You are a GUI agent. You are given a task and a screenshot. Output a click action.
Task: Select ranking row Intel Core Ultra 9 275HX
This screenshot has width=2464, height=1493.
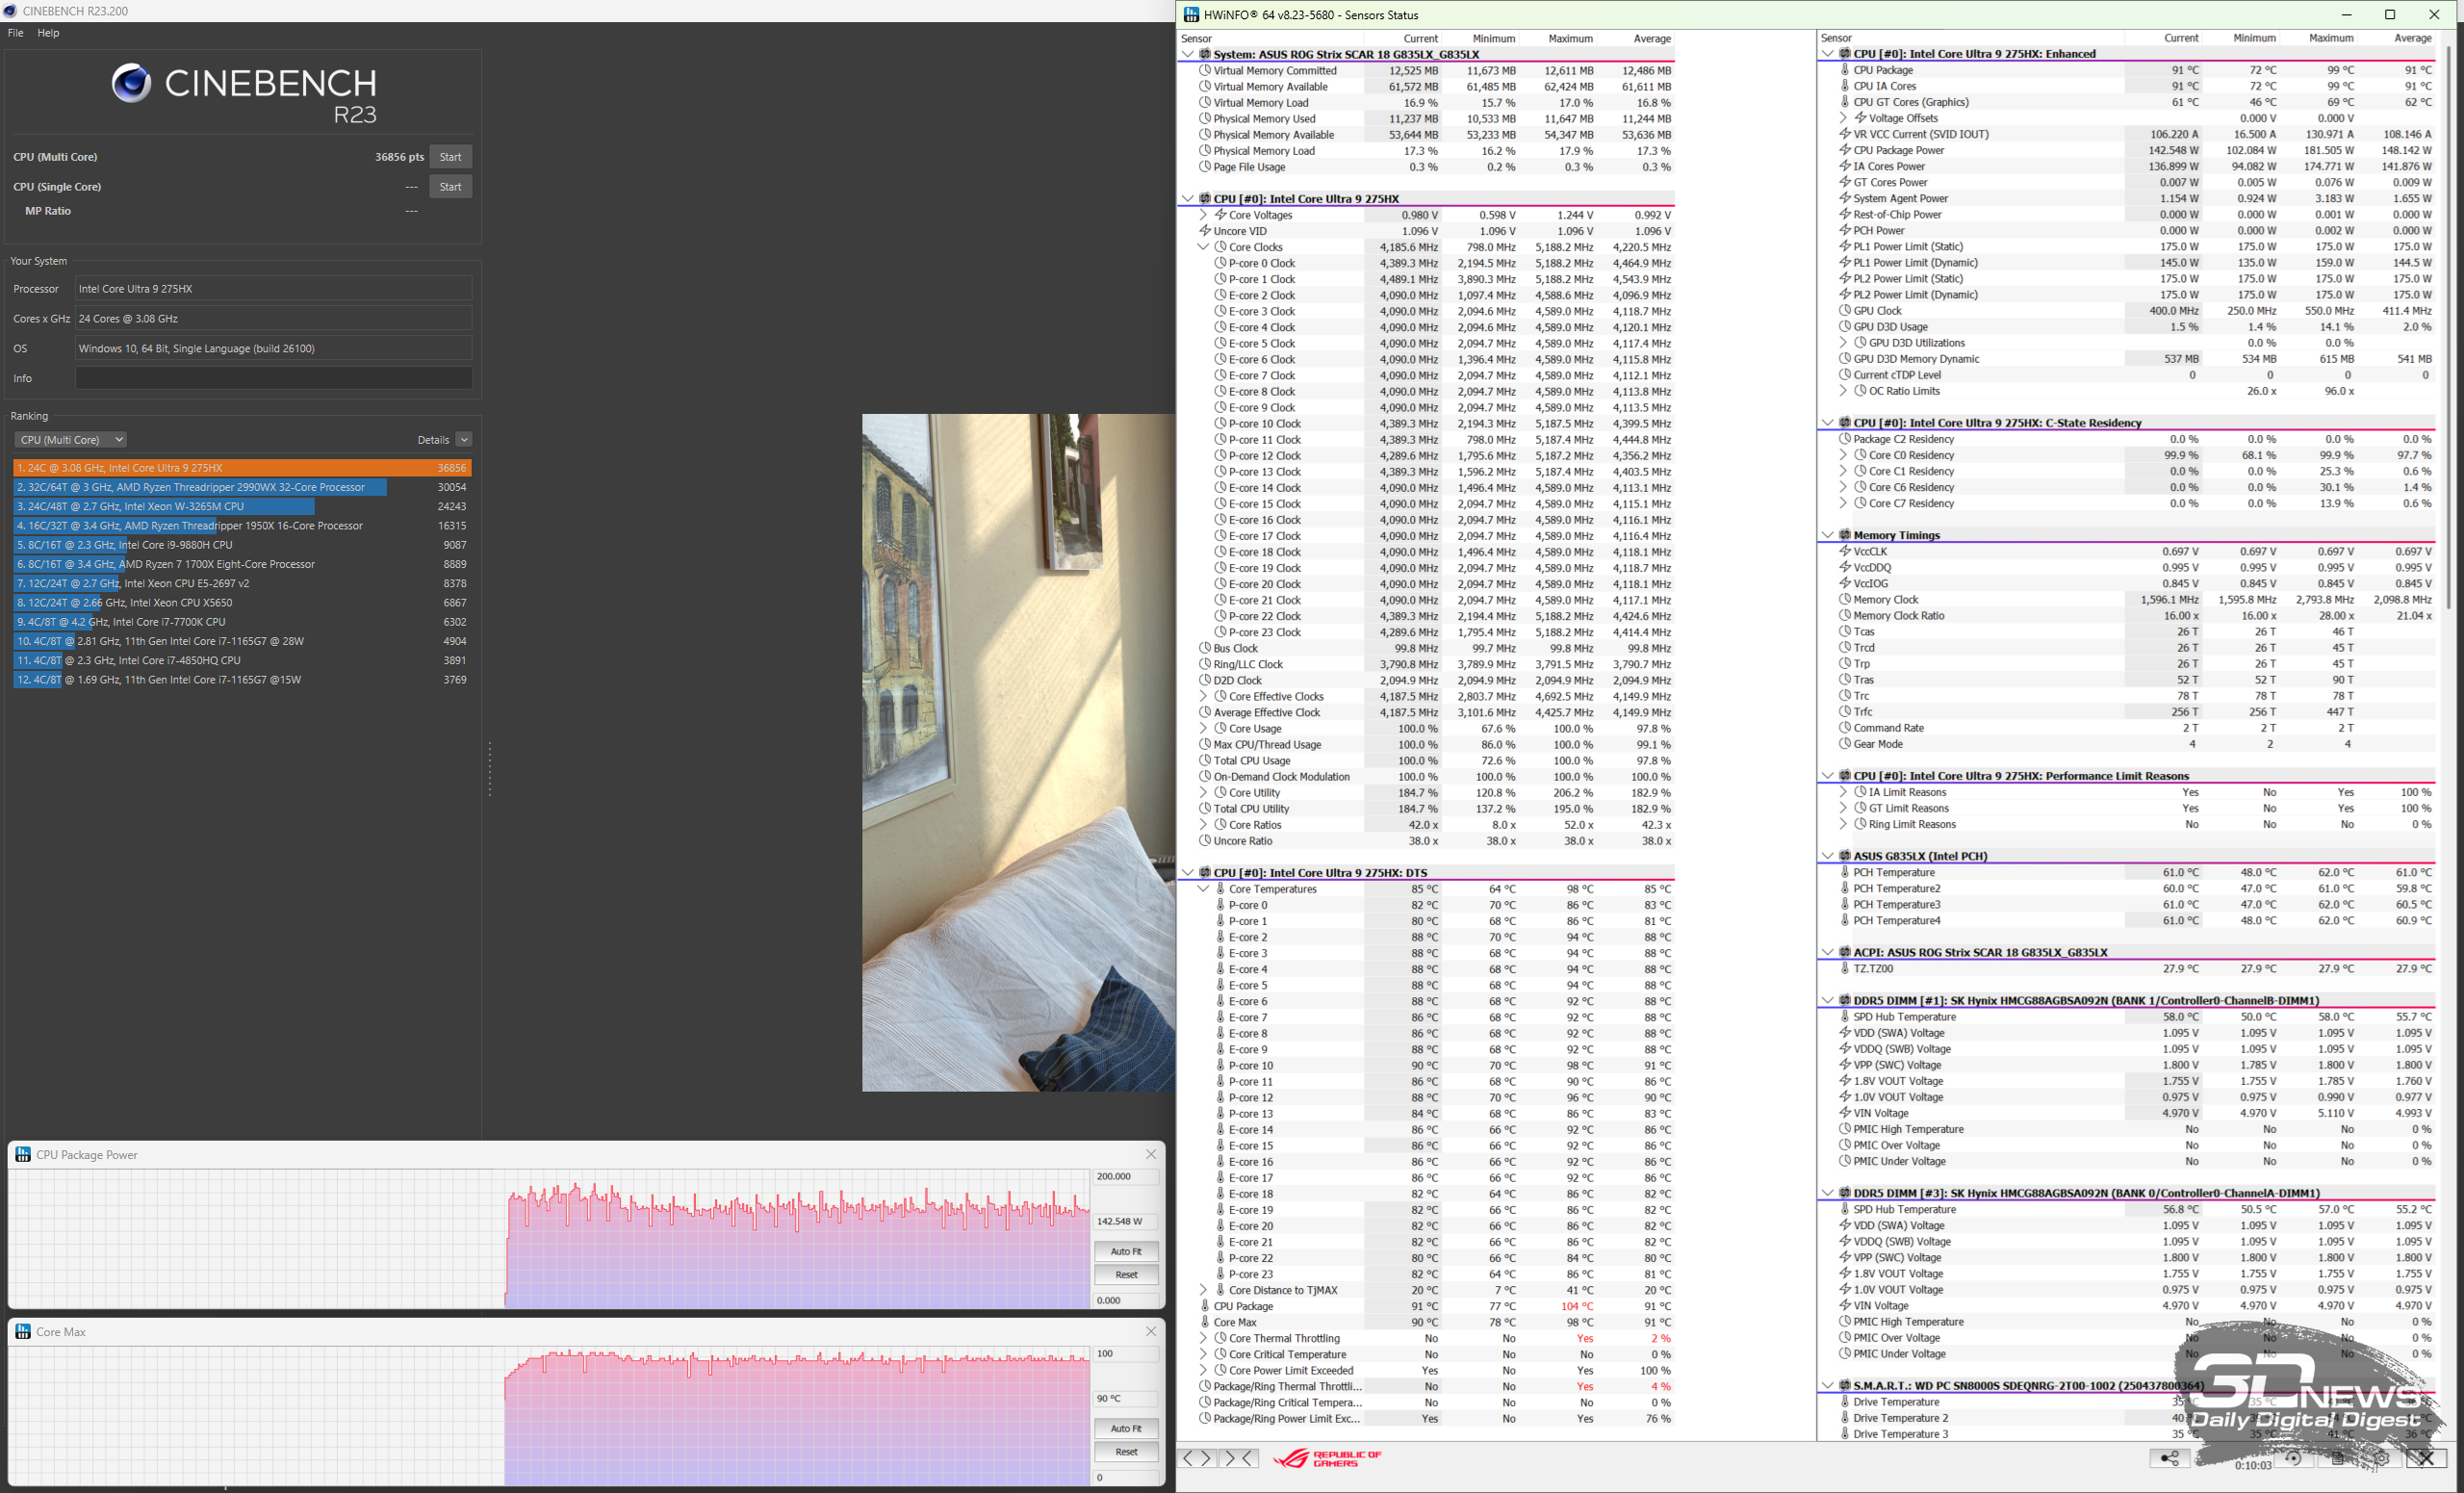point(242,468)
